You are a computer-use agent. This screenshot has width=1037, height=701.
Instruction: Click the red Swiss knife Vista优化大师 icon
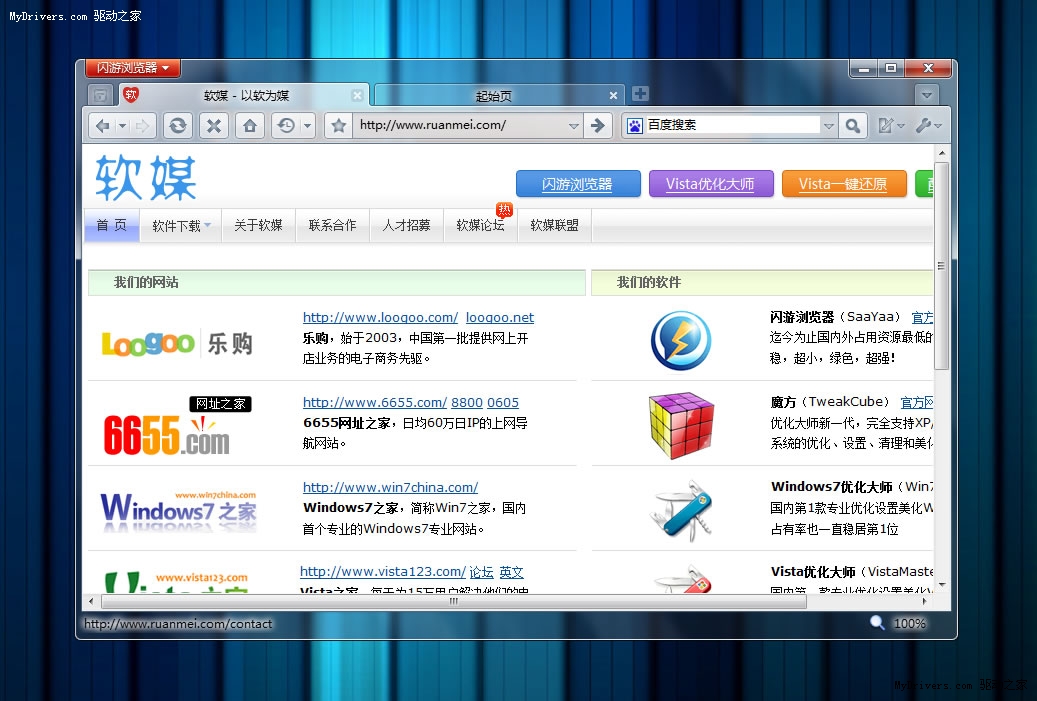click(x=685, y=579)
